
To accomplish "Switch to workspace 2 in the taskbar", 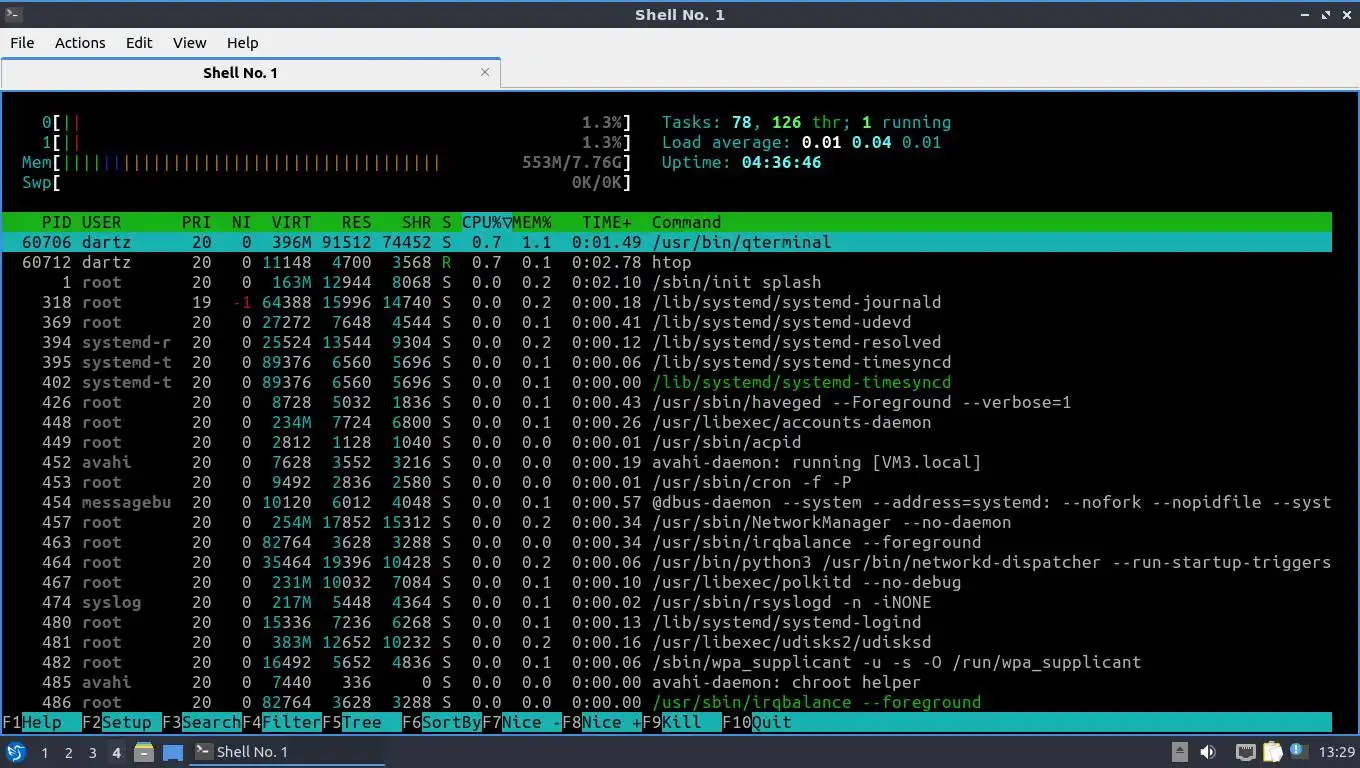I will 68,752.
